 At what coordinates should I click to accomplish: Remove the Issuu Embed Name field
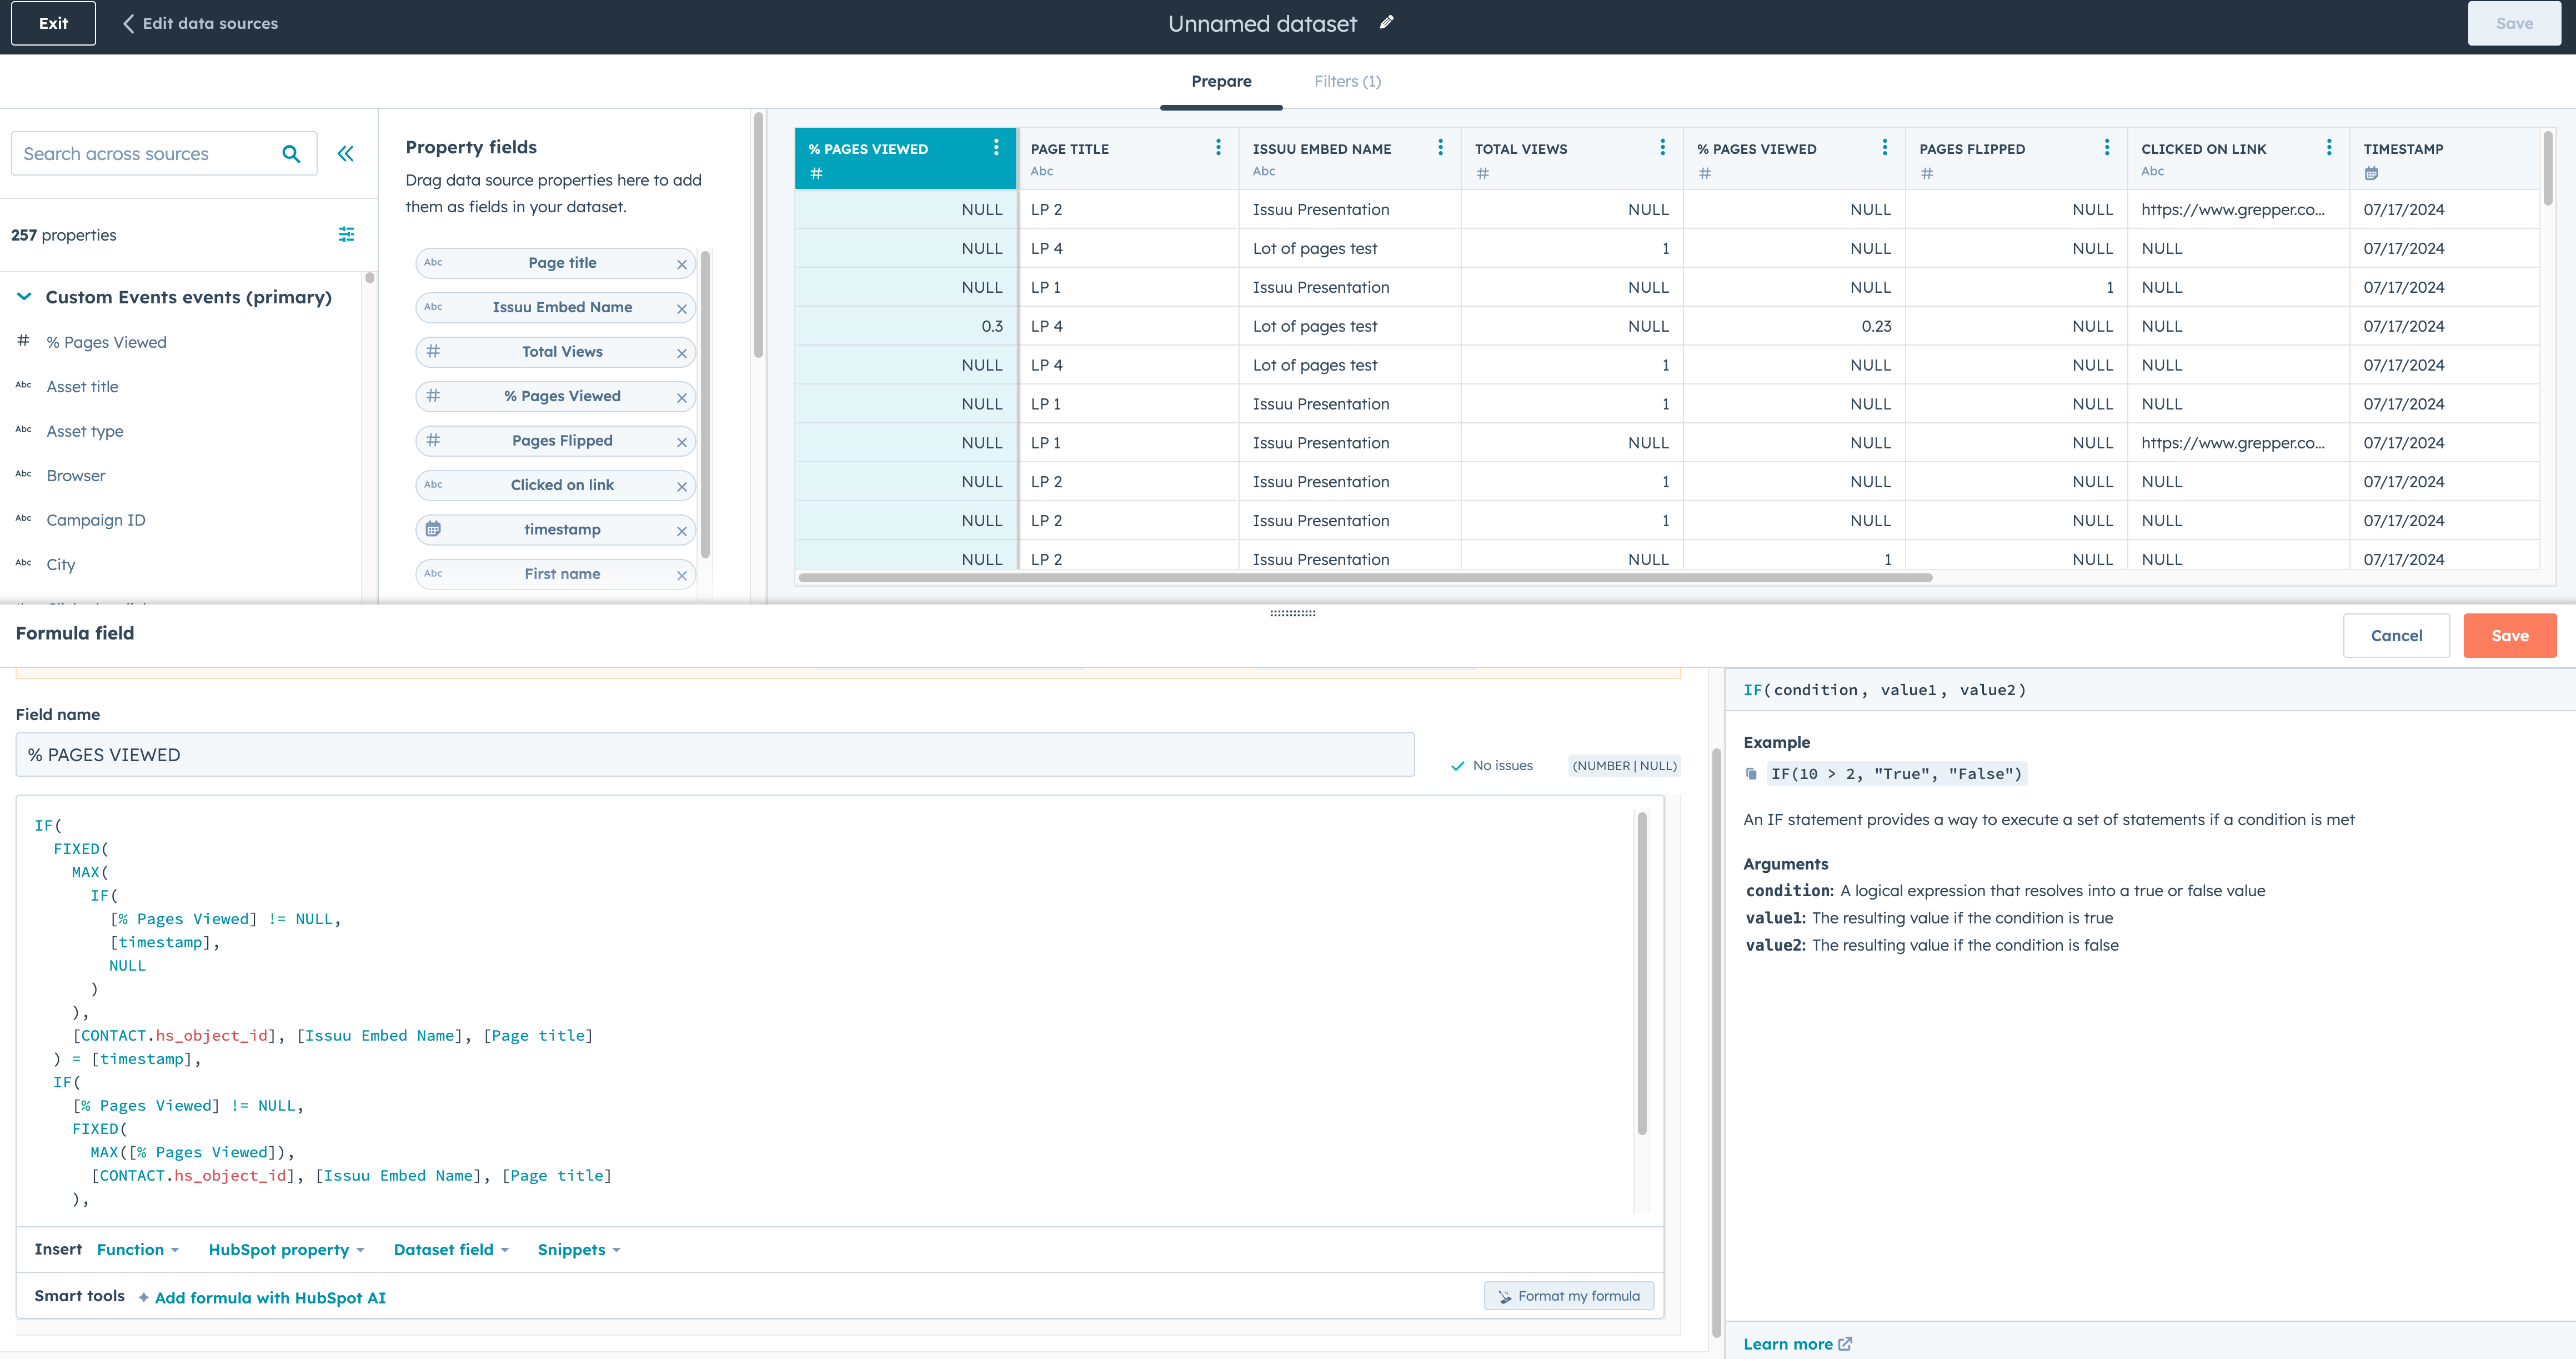pos(682,309)
